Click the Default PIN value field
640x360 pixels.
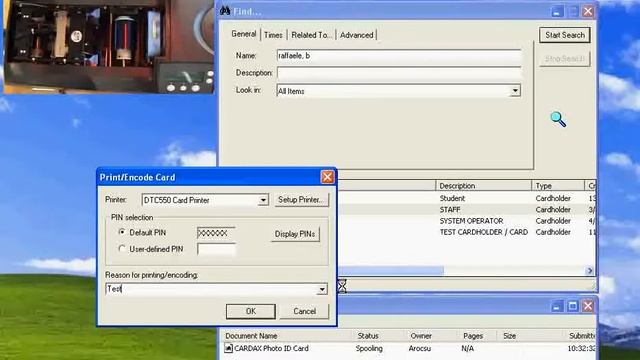(216, 233)
